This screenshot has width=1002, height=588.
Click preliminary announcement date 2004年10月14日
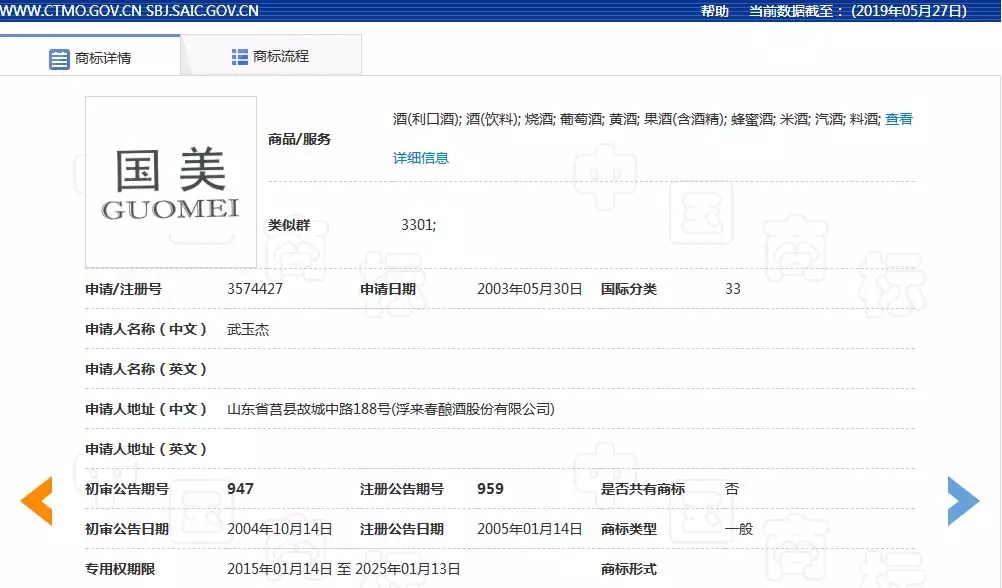click(280, 529)
